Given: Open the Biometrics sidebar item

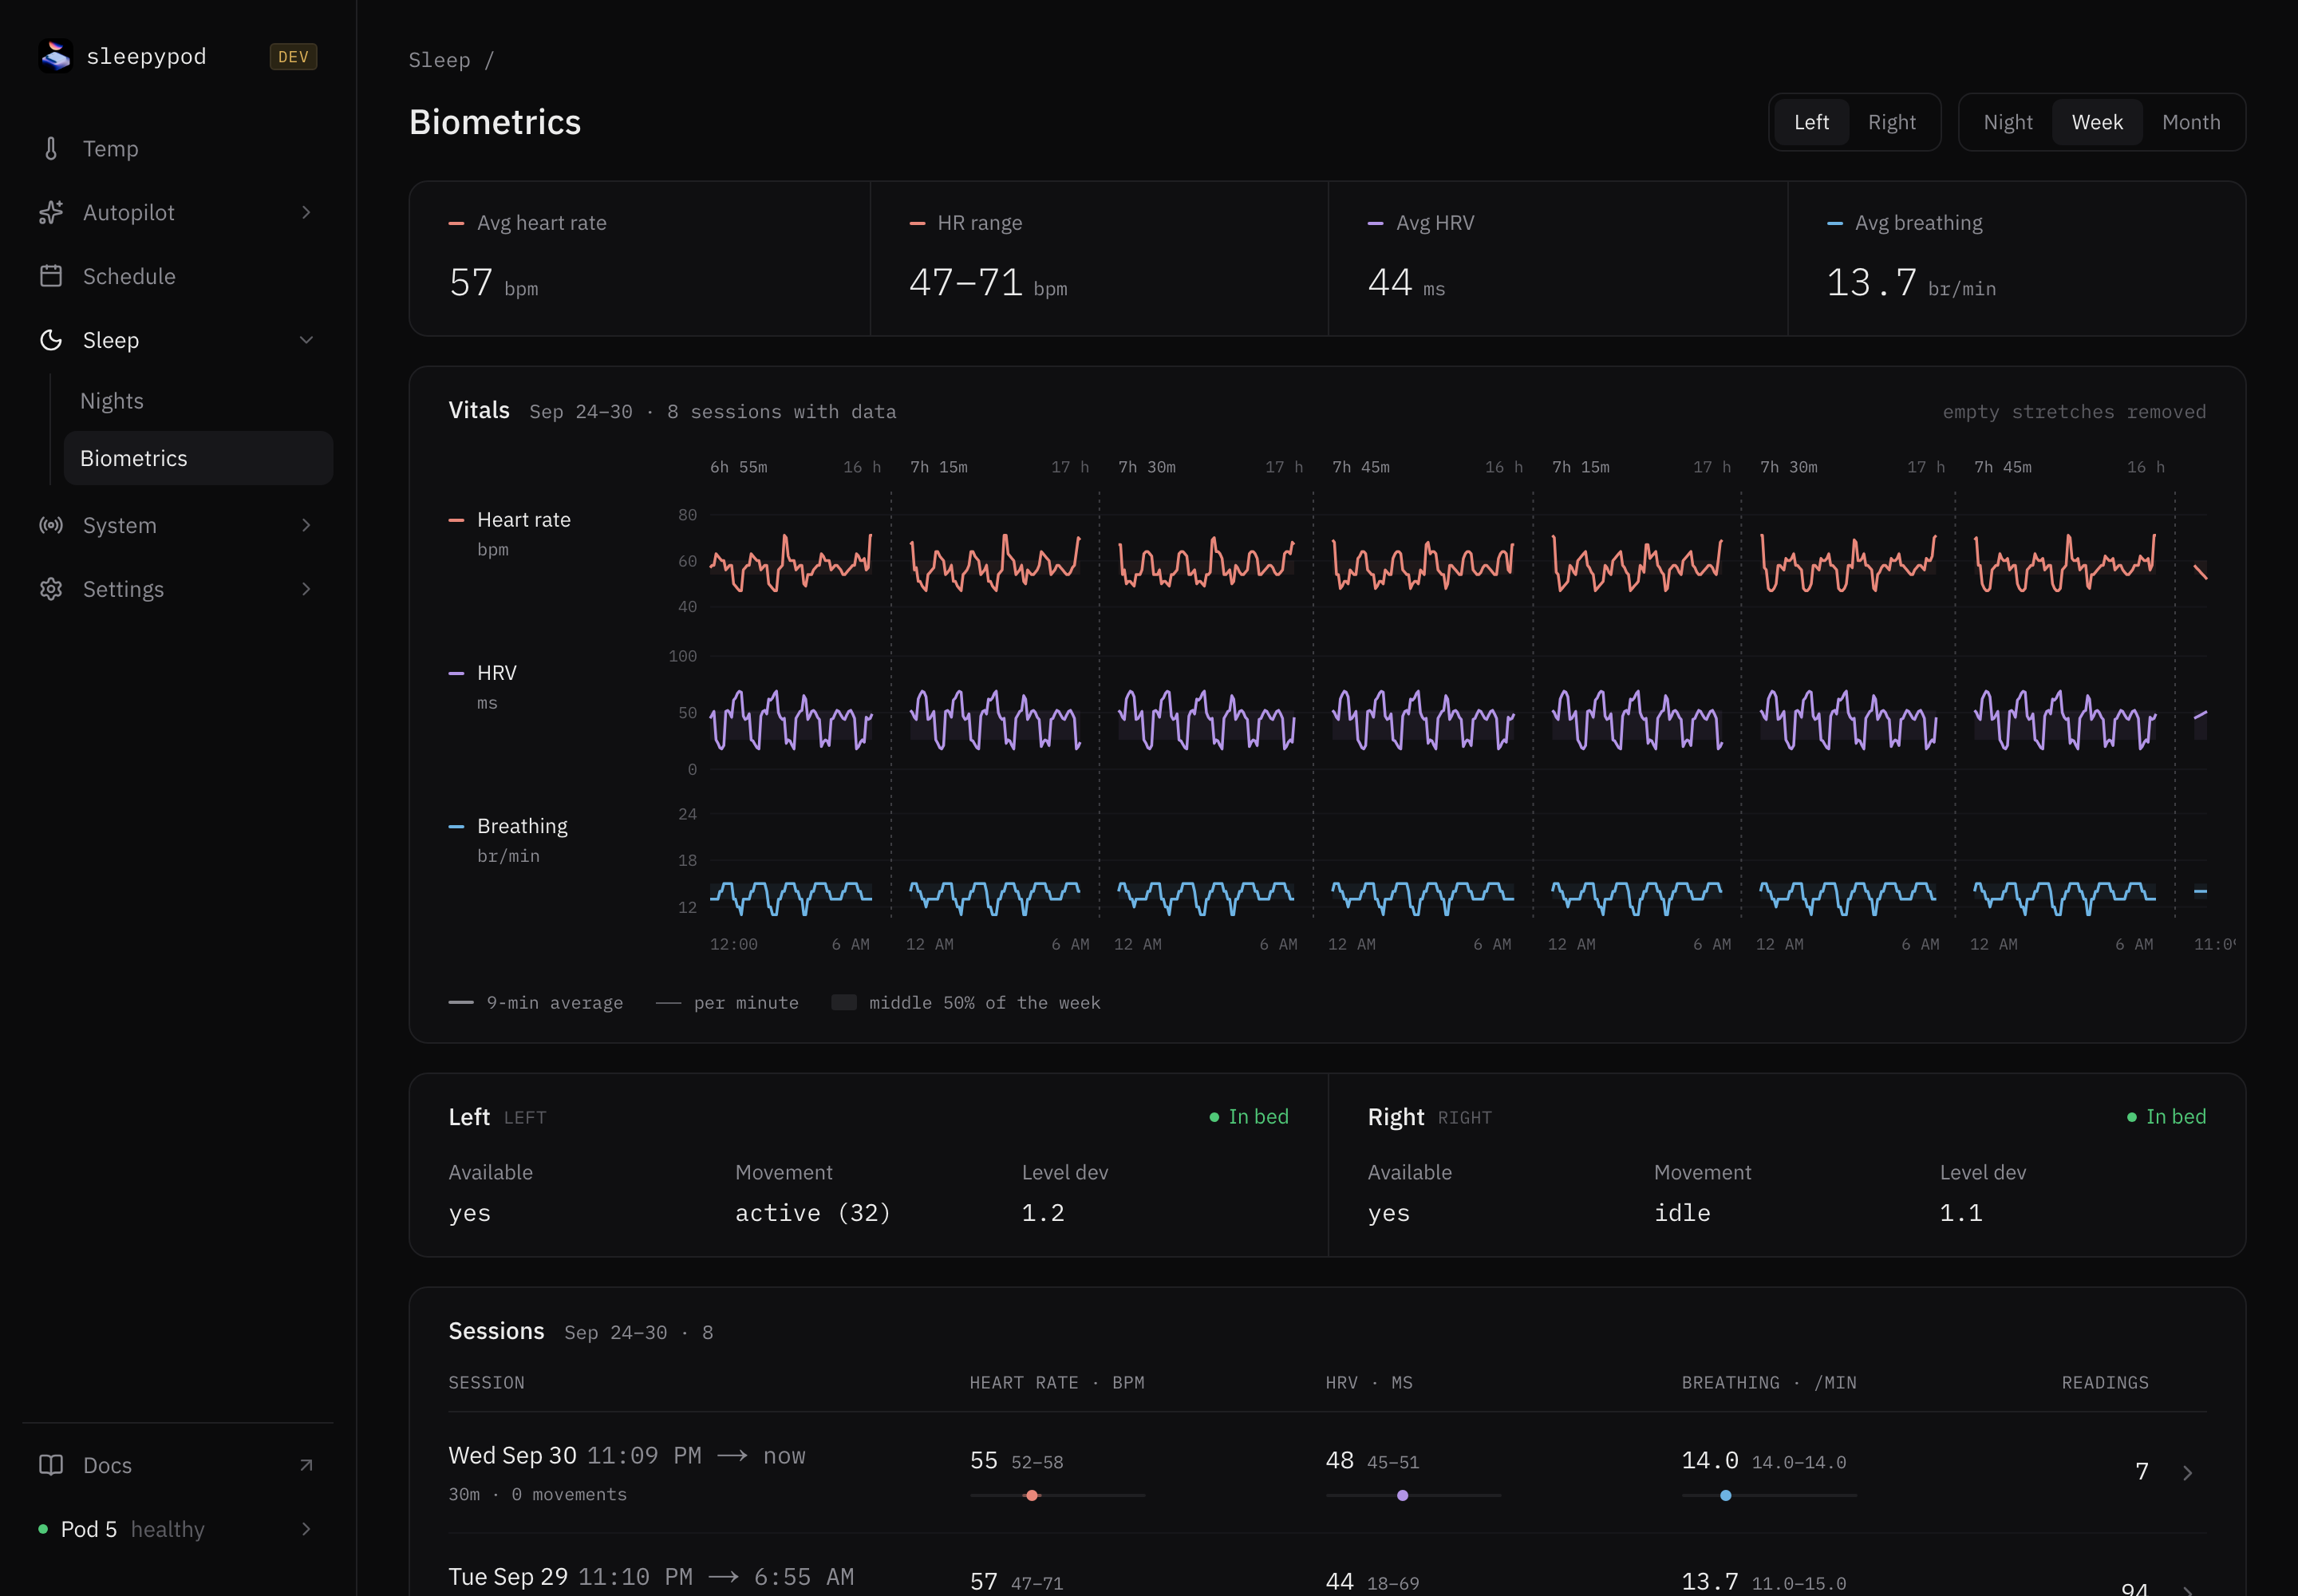Looking at the screenshot, I should 198,458.
